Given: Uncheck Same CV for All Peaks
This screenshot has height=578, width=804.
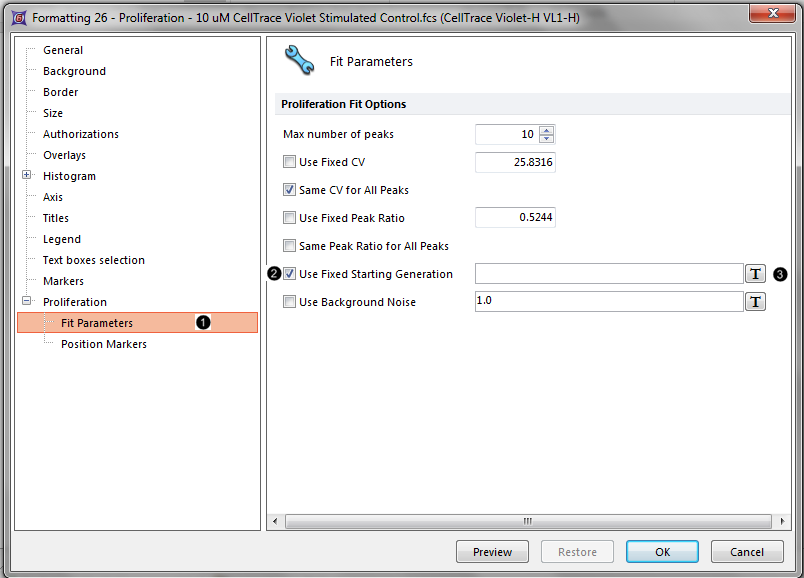Looking at the screenshot, I should coord(290,190).
